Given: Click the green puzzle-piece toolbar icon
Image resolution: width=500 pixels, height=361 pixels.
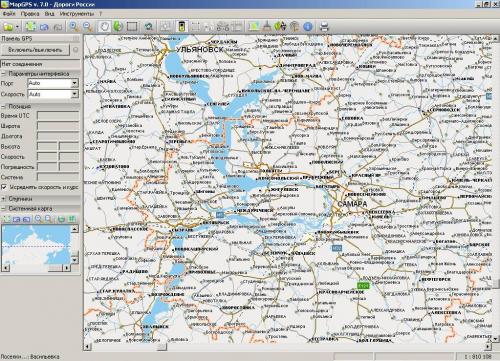Looking at the screenshot, I should (x=31, y=26).
